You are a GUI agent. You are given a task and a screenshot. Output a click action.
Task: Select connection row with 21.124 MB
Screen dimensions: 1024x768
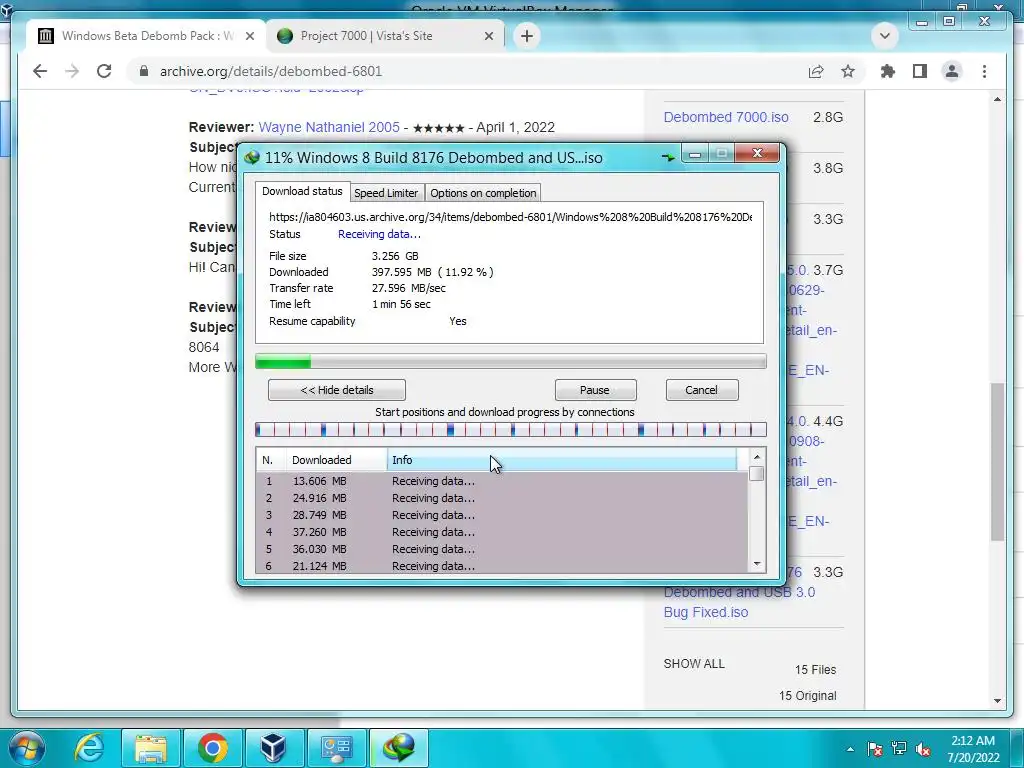coord(502,566)
